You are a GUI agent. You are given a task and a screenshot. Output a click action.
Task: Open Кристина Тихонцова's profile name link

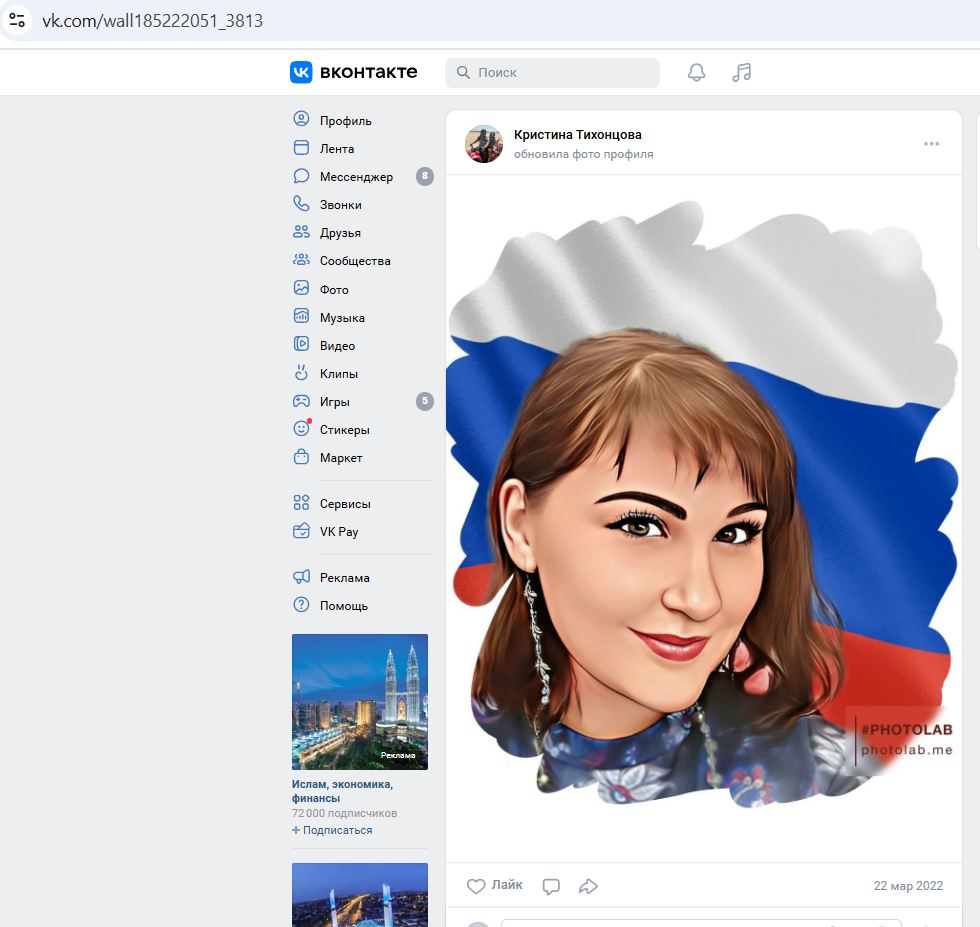(x=577, y=135)
